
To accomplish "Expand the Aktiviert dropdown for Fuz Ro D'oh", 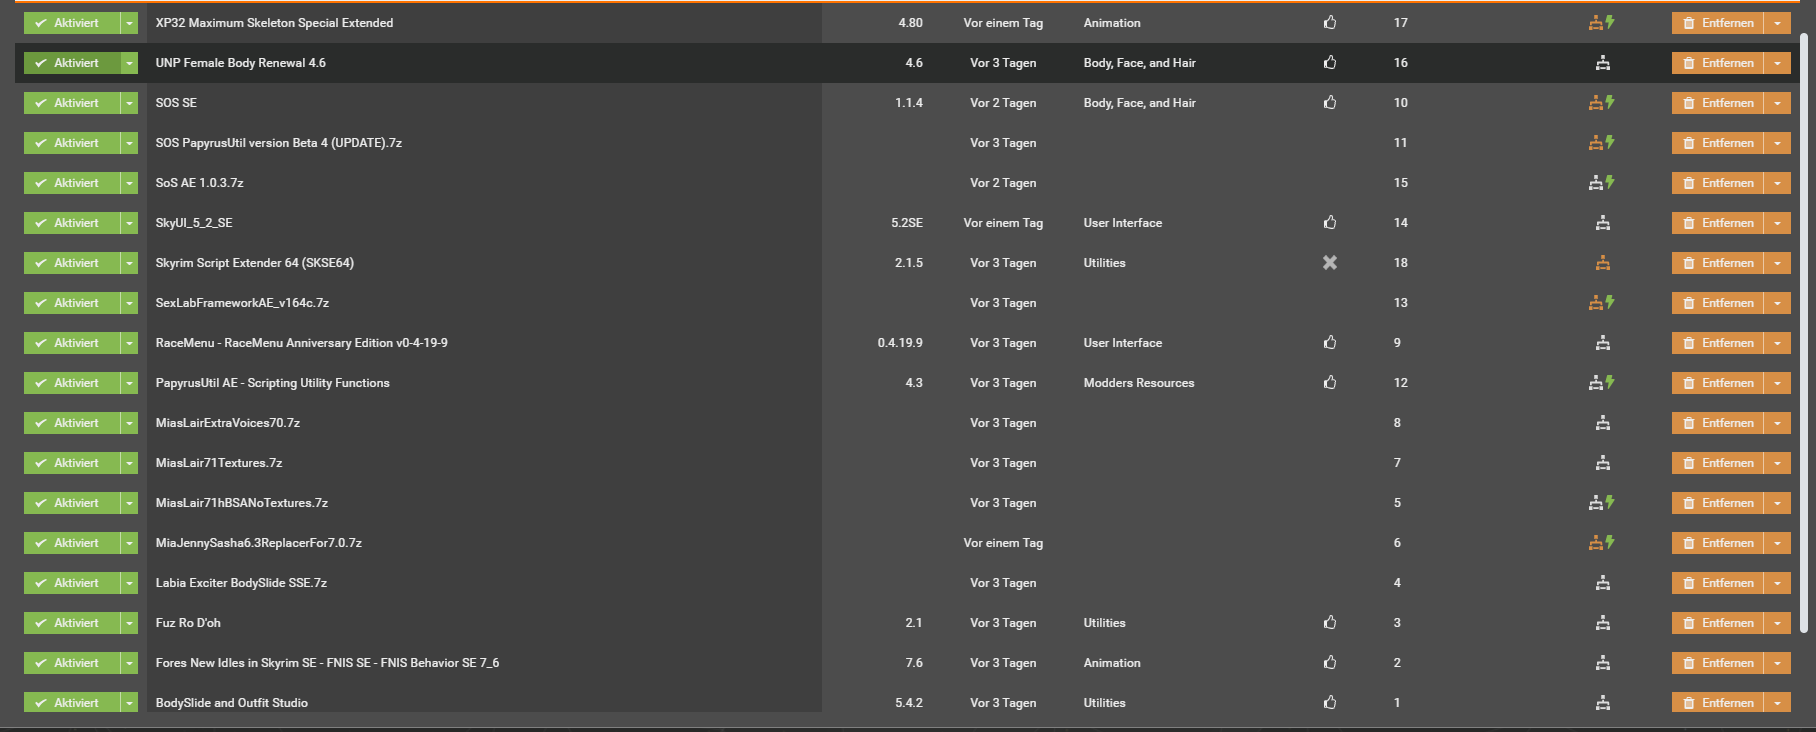I will tap(129, 623).
